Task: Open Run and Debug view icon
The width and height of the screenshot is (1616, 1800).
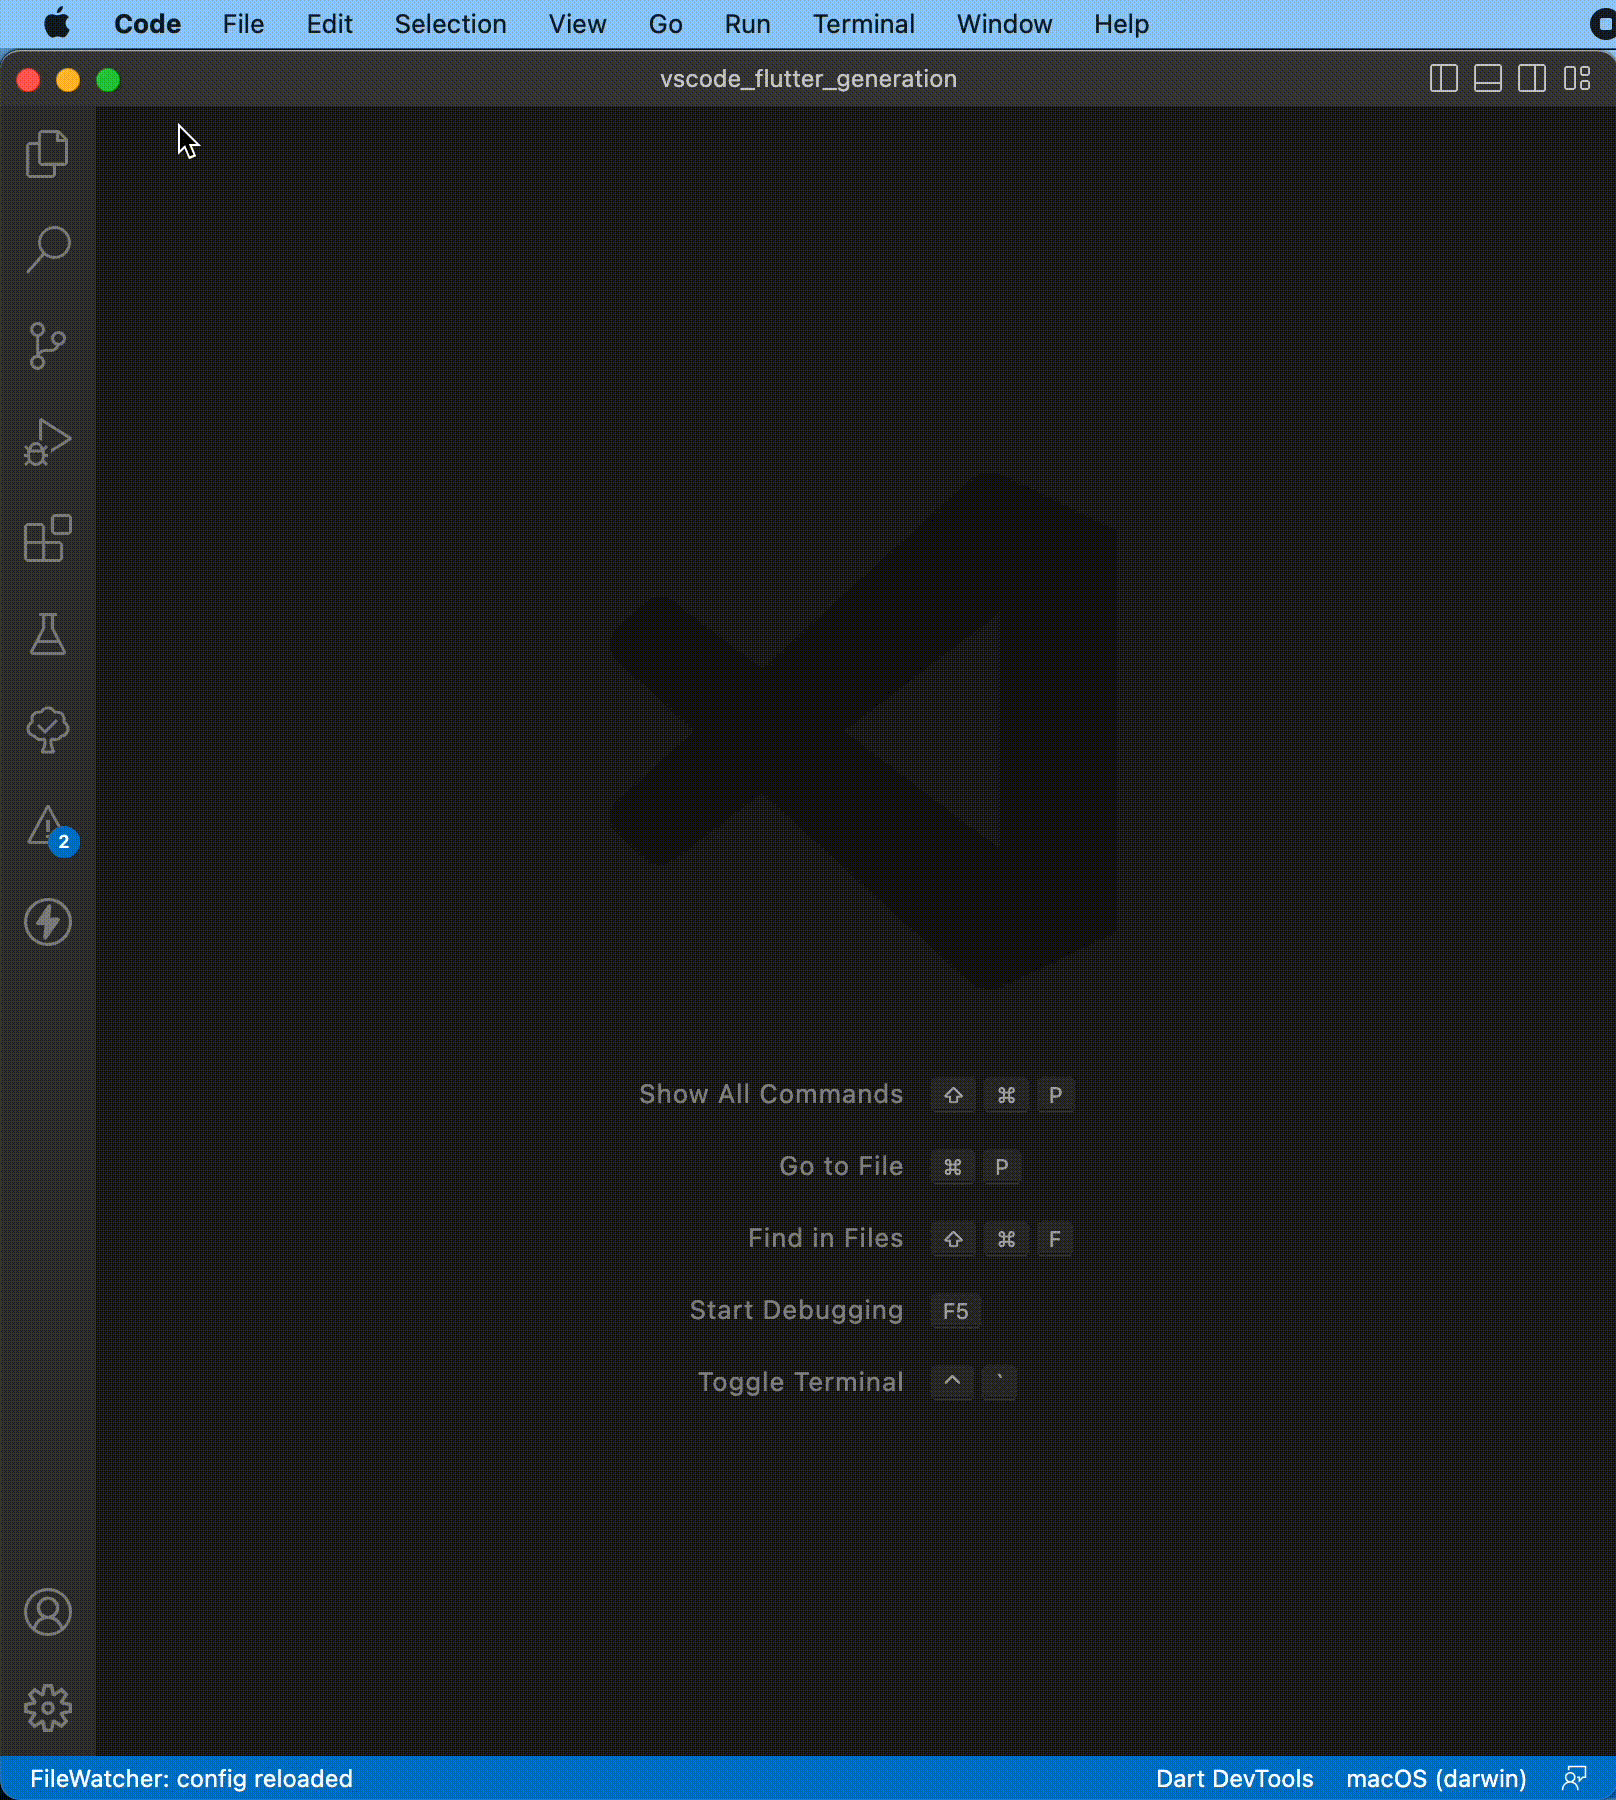Action: point(47,442)
